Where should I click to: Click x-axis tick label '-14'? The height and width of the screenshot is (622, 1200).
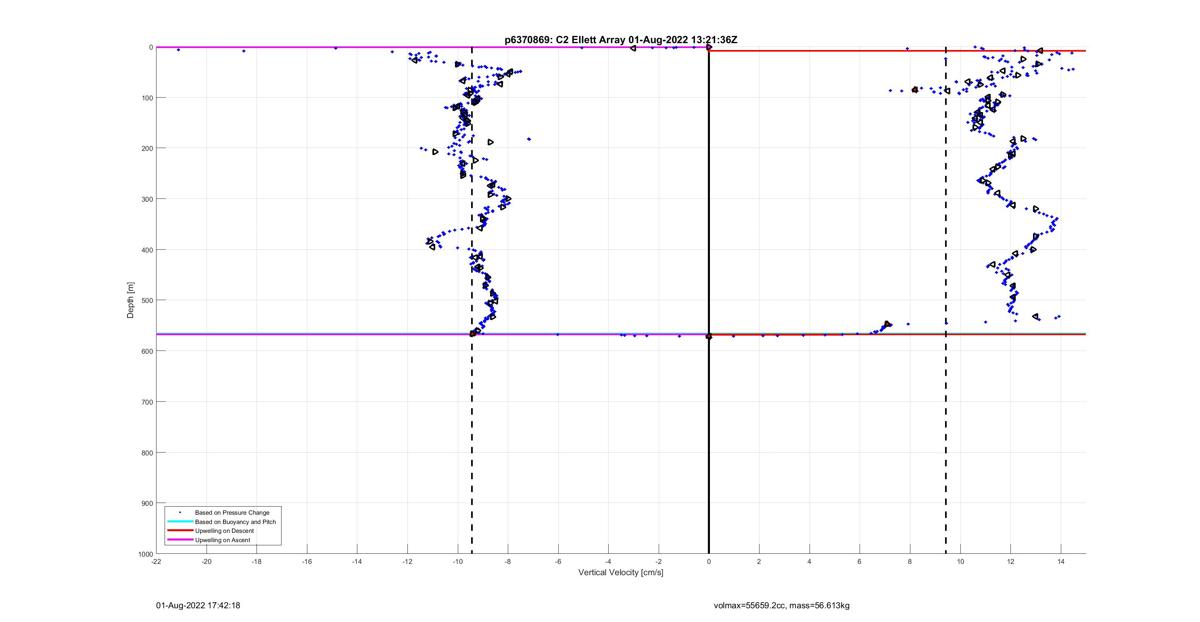(357, 561)
